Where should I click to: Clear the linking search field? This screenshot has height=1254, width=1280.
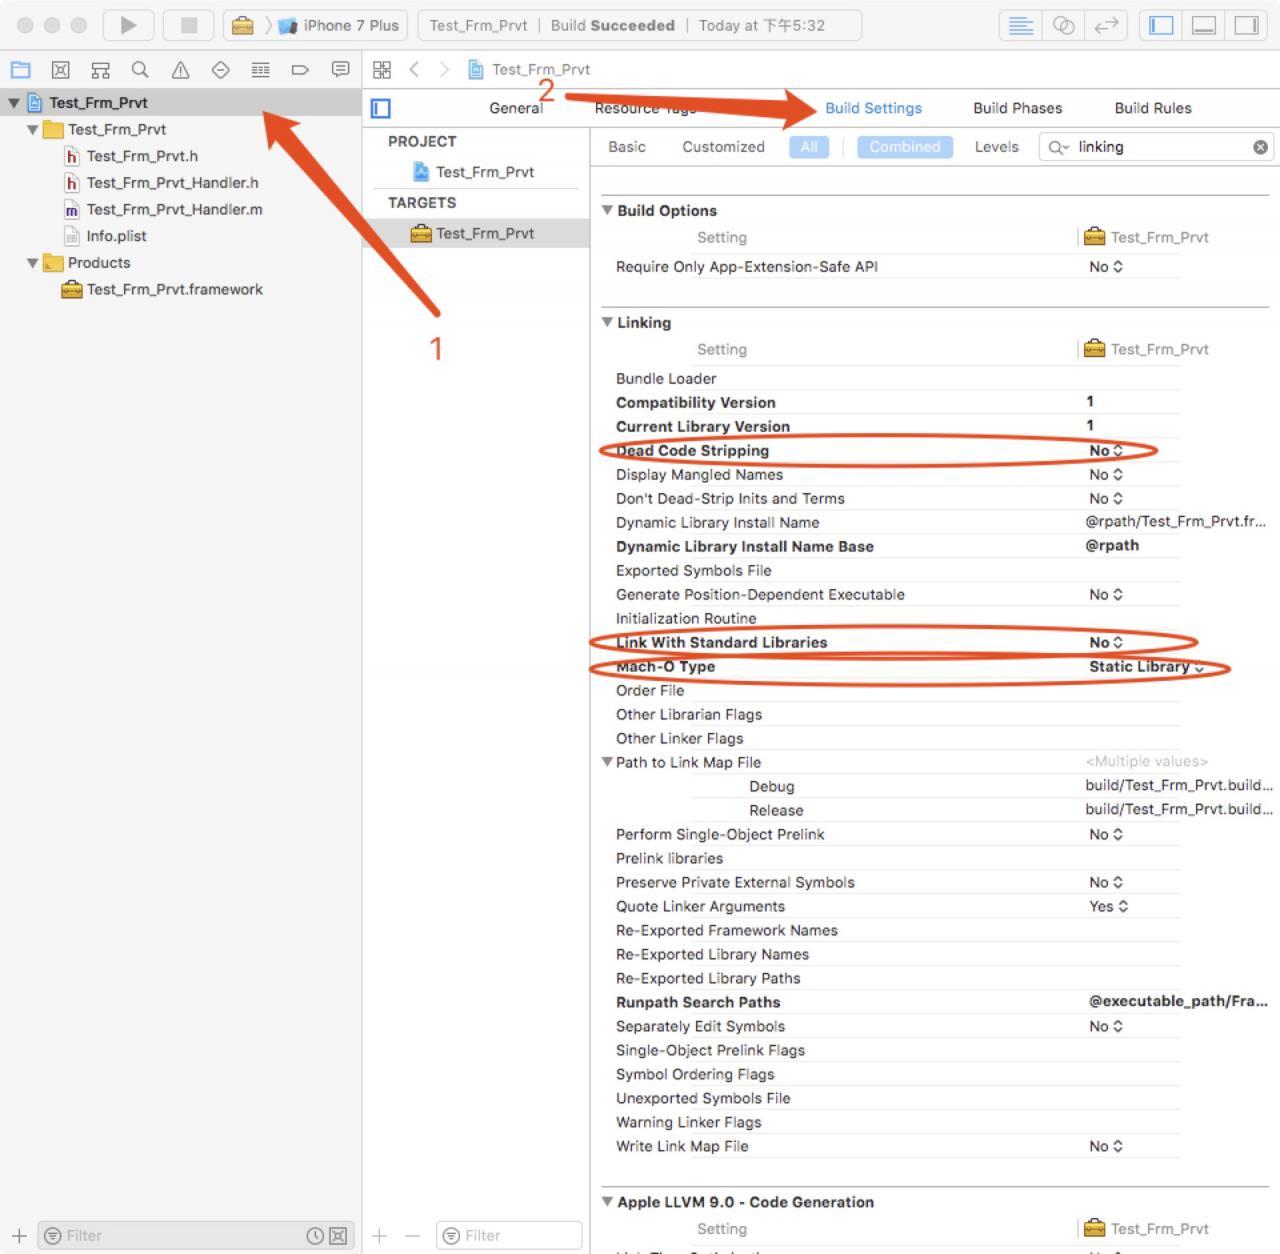(x=1260, y=147)
